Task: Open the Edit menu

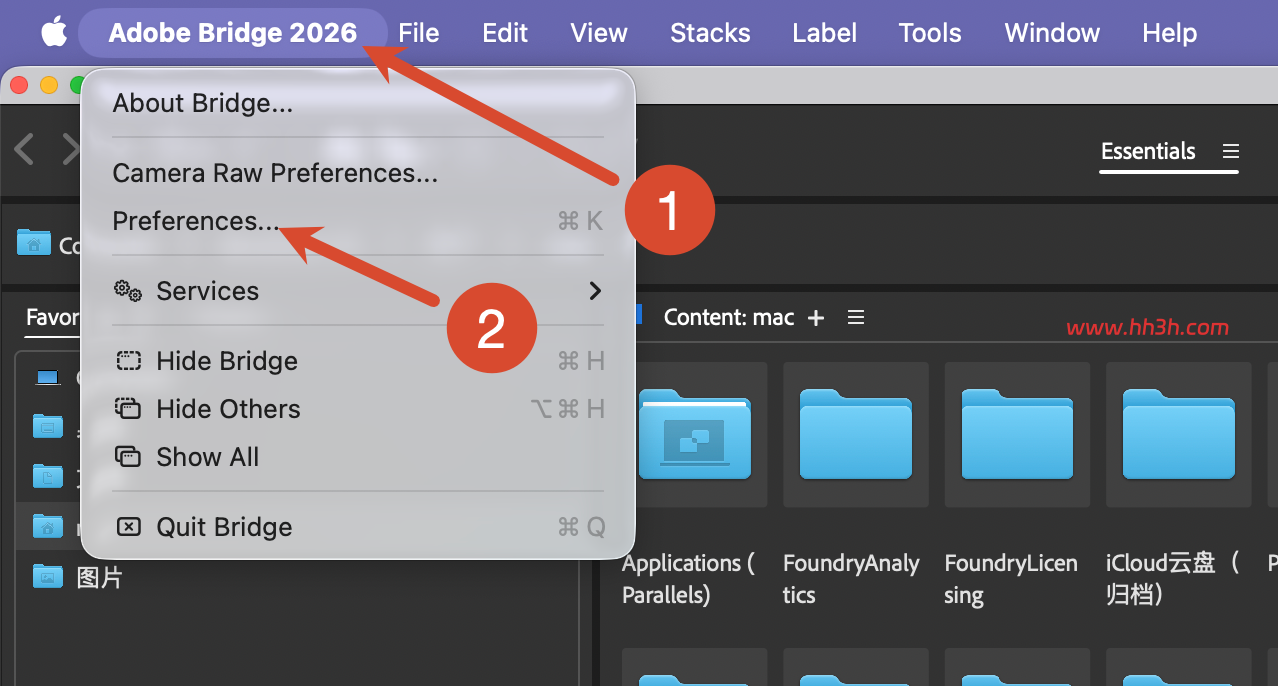Action: [x=505, y=32]
